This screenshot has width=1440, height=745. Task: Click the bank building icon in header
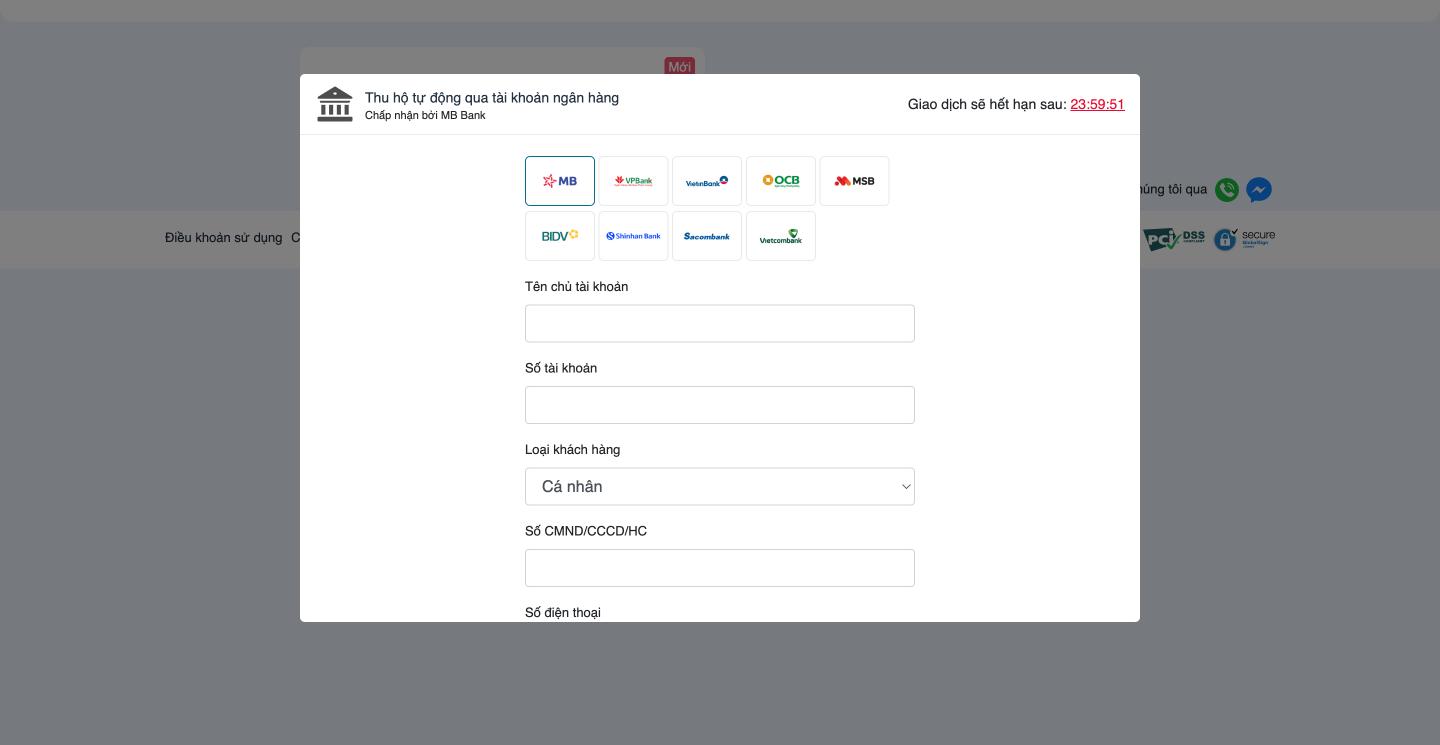click(335, 104)
